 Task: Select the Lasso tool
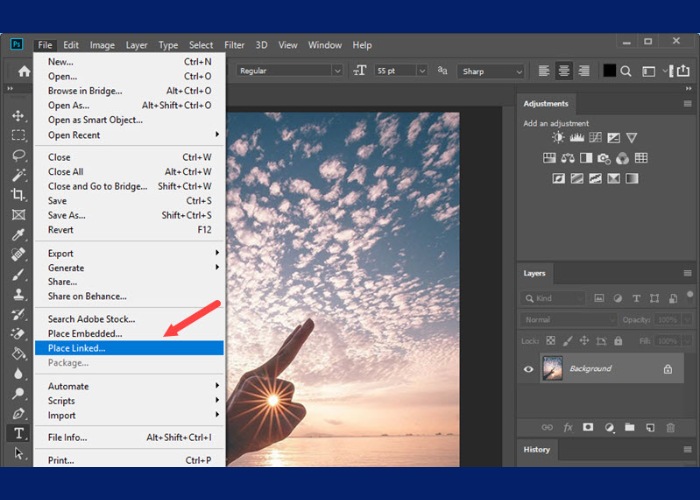pyautogui.click(x=18, y=155)
